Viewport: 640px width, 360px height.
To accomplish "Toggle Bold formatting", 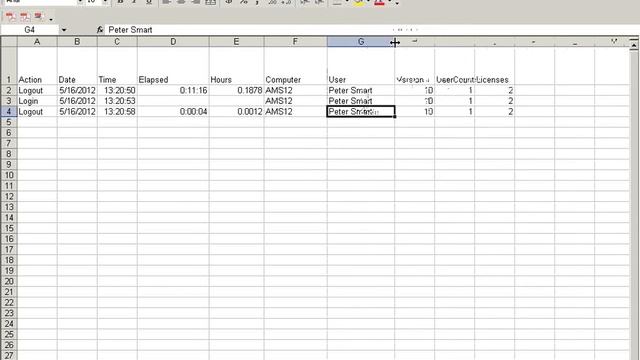I will [x=120, y=2].
